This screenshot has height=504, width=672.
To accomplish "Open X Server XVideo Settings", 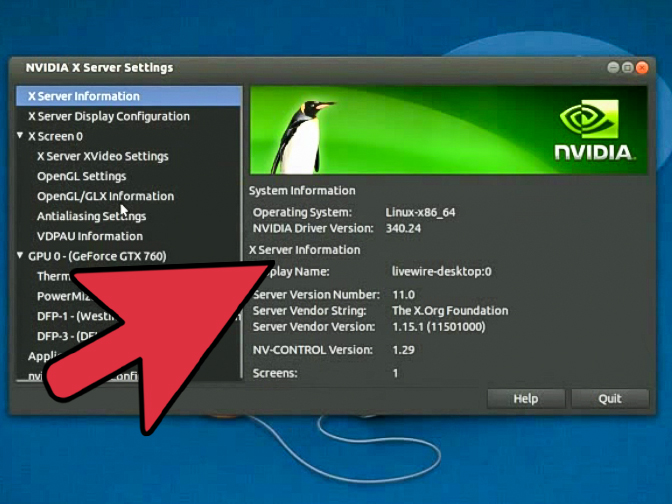I will tap(102, 156).
